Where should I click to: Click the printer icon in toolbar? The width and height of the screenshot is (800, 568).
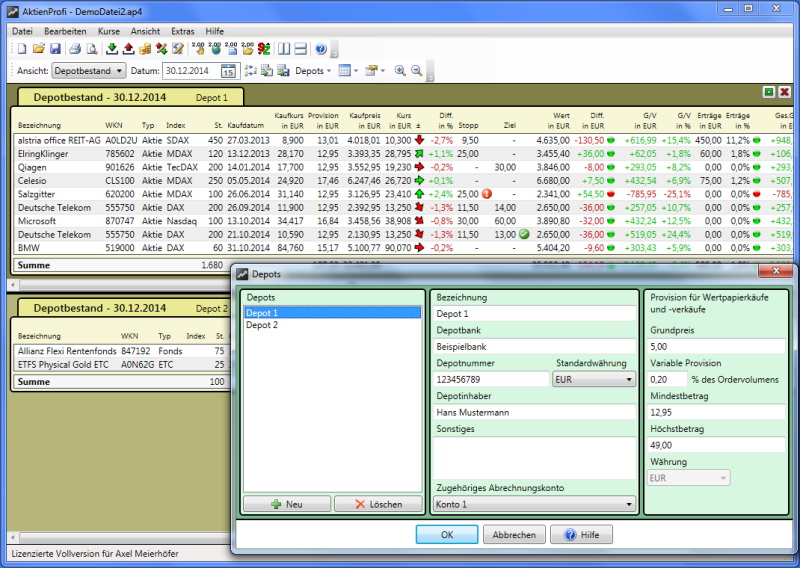pos(75,48)
